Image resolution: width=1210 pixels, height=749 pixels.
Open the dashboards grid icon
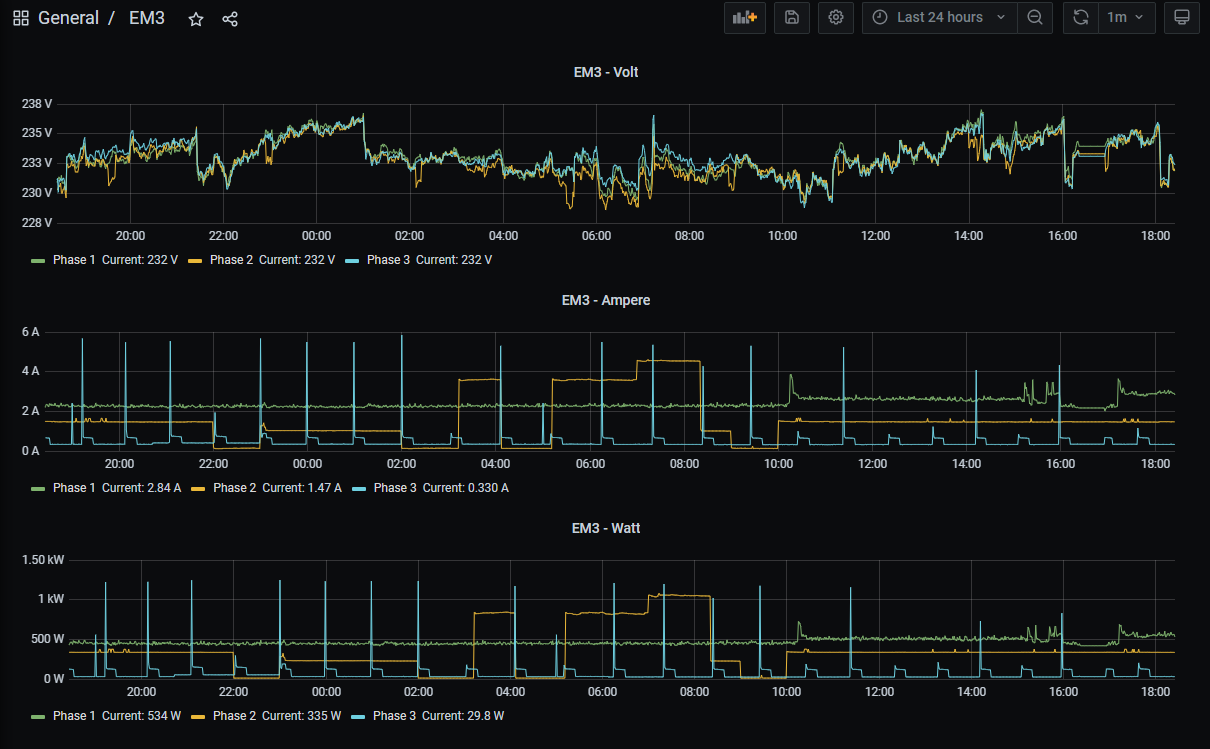pyautogui.click(x=20, y=18)
